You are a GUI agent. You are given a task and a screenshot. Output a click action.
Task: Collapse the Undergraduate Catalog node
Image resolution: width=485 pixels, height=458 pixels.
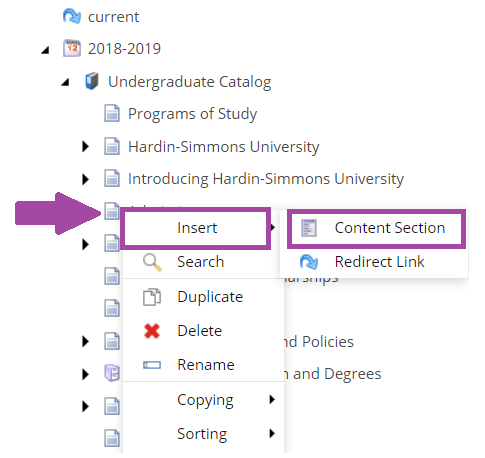pyautogui.click(x=65, y=82)
